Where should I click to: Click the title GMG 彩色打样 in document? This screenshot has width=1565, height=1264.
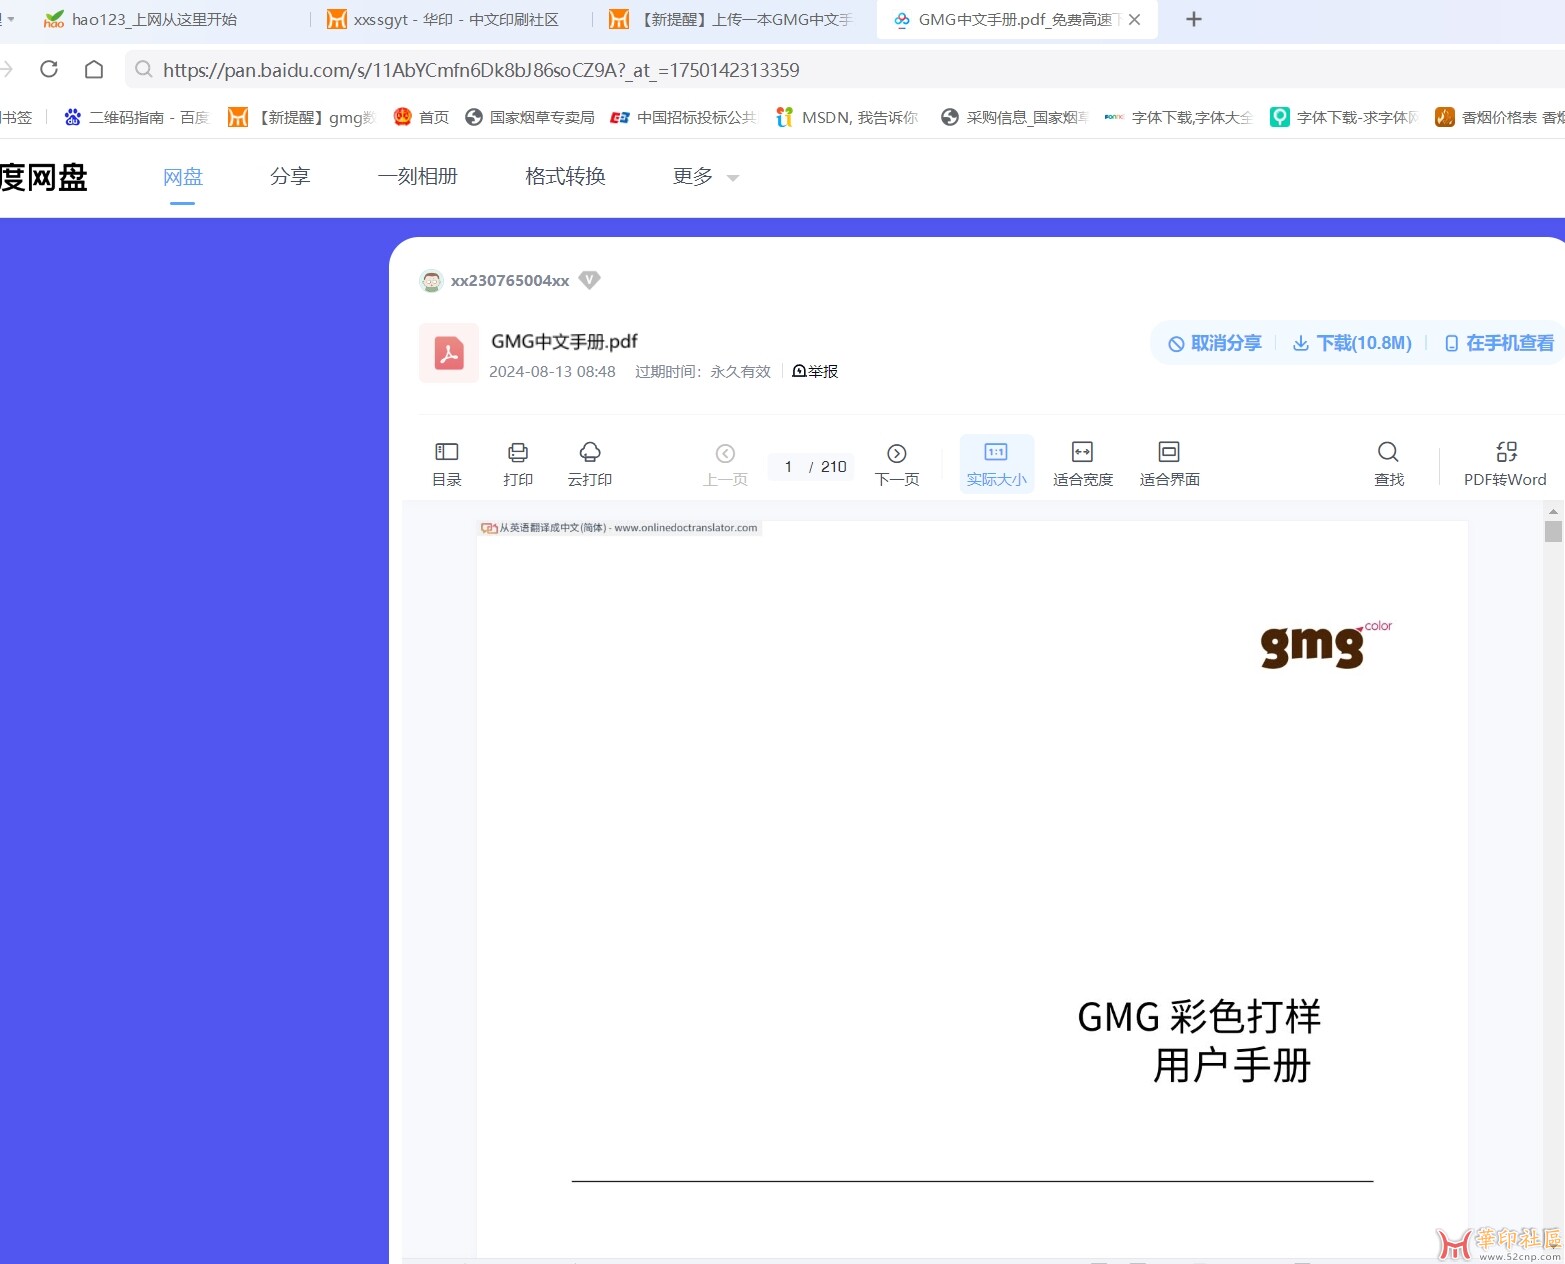(1198, 1017)
